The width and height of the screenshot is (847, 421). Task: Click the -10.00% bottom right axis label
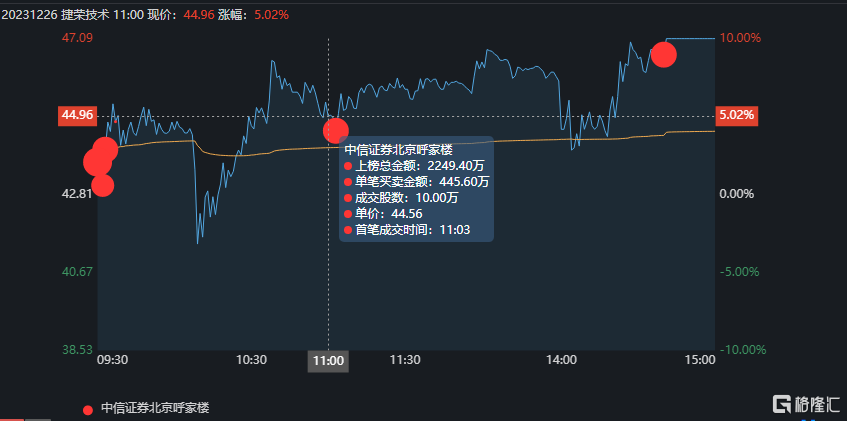[742, 350]
